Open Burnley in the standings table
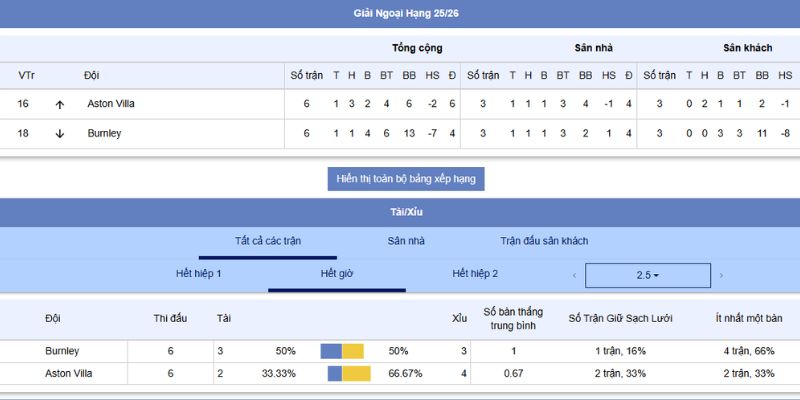The height and width of the screenshot is (400, 800). [104, 134]
